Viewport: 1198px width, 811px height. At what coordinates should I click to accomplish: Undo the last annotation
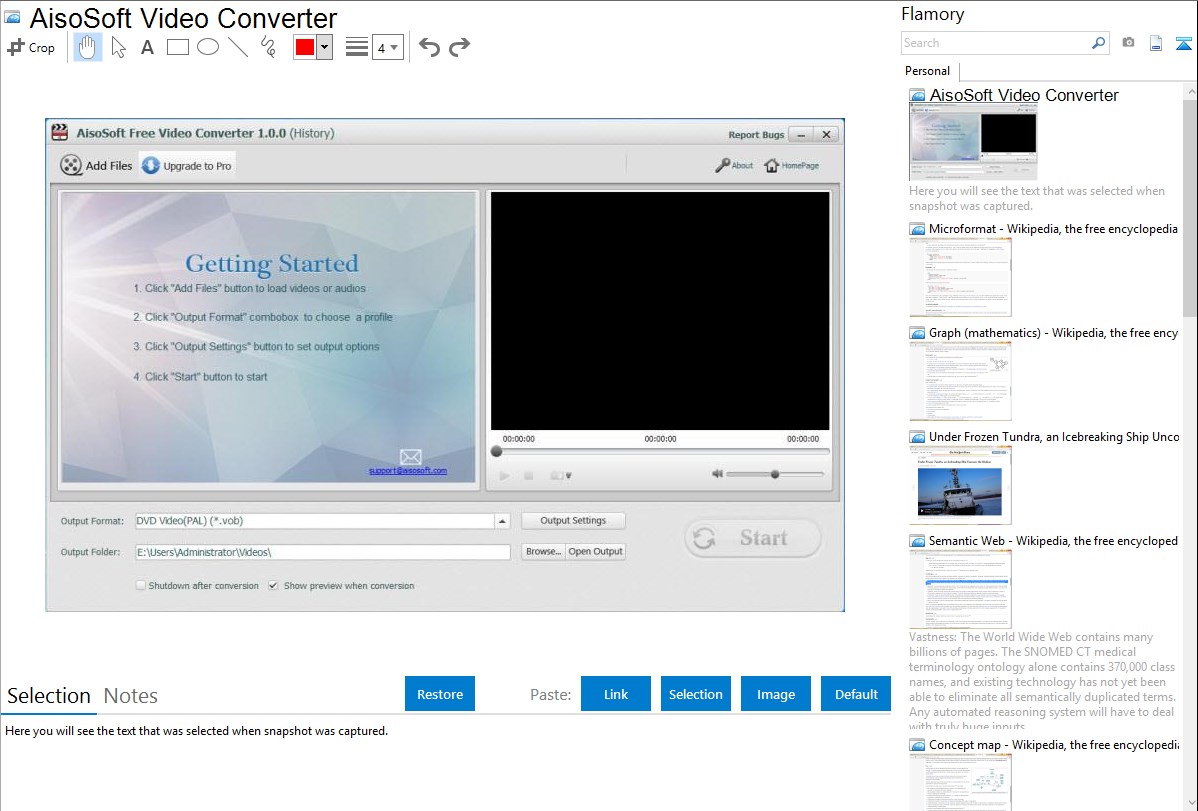[429, 47]
